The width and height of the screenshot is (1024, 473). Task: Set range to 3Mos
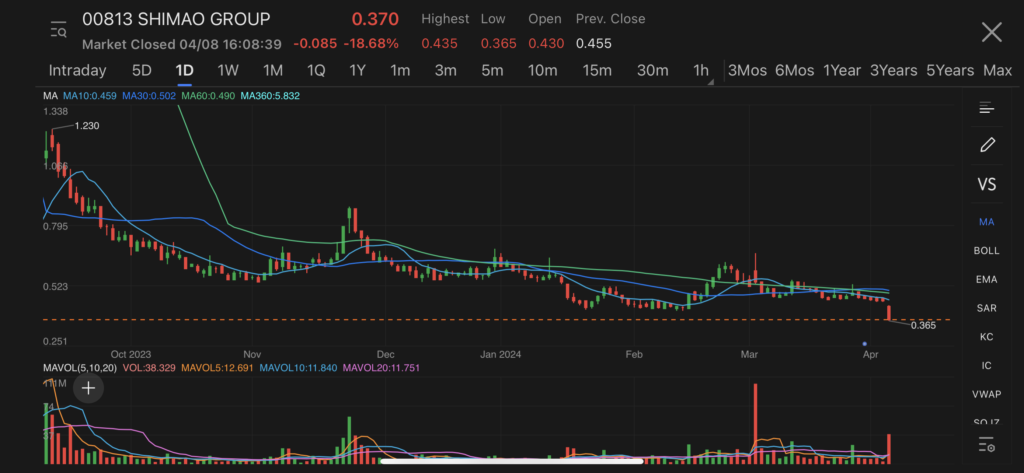click(747, 71)
